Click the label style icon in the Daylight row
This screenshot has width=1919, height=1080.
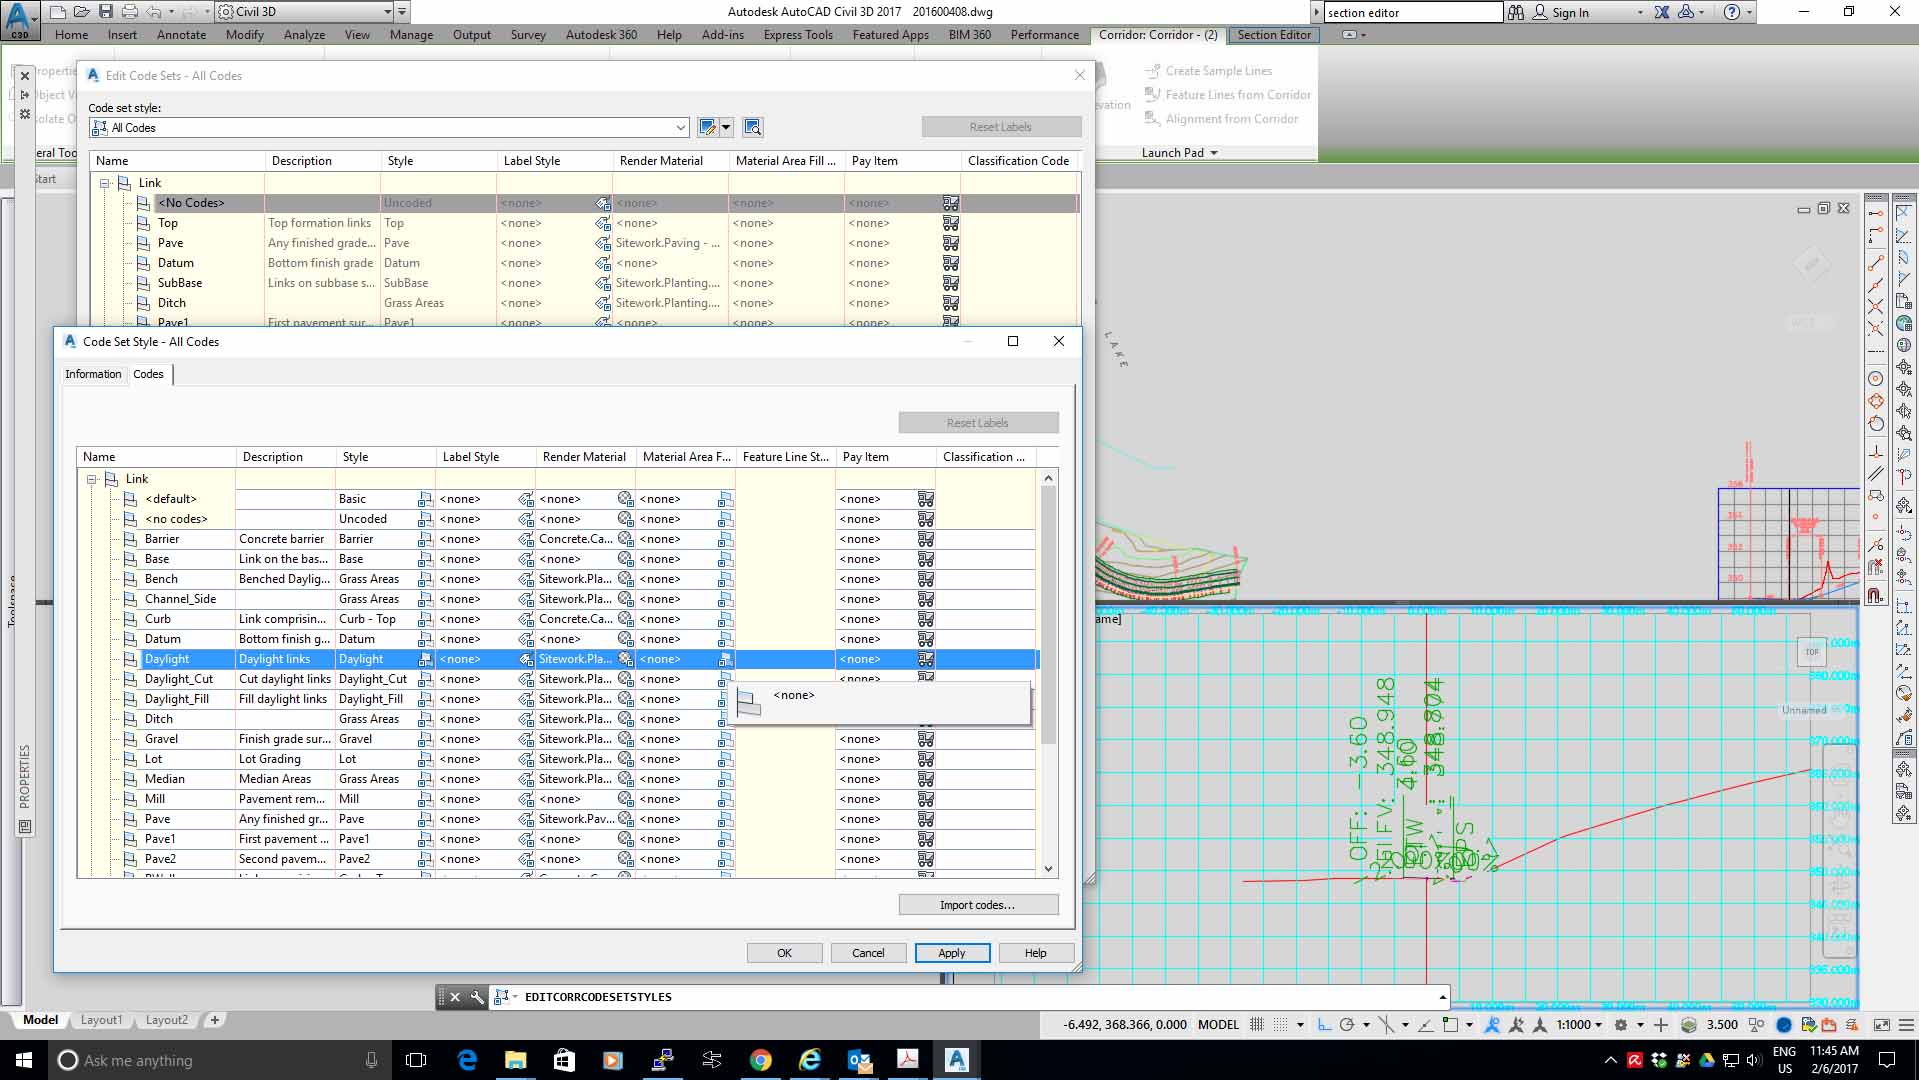point(525,659)
